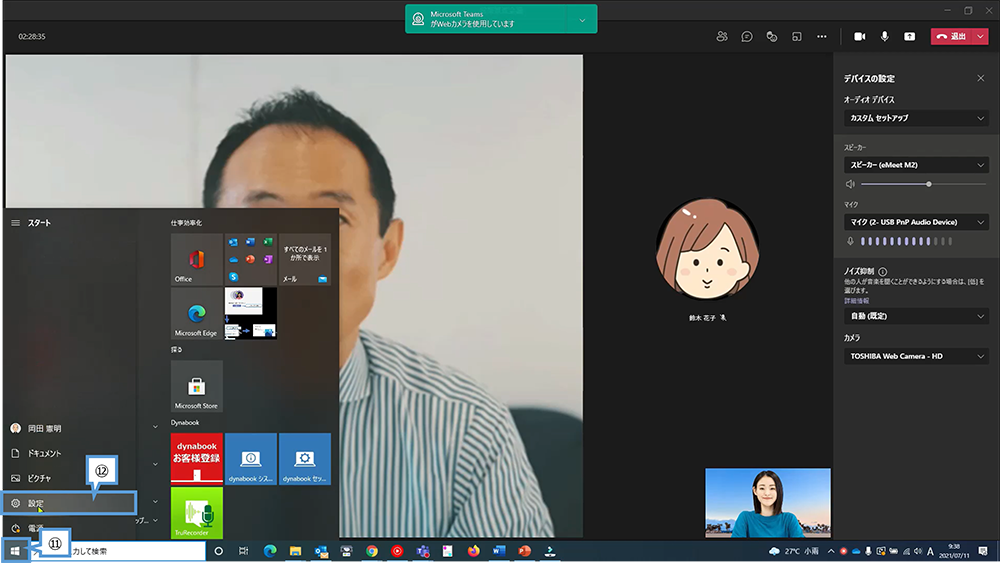This screenshot has height=563, width=1000.
Task: Leave the meeting with the red 退出 button
Action: 952,36
